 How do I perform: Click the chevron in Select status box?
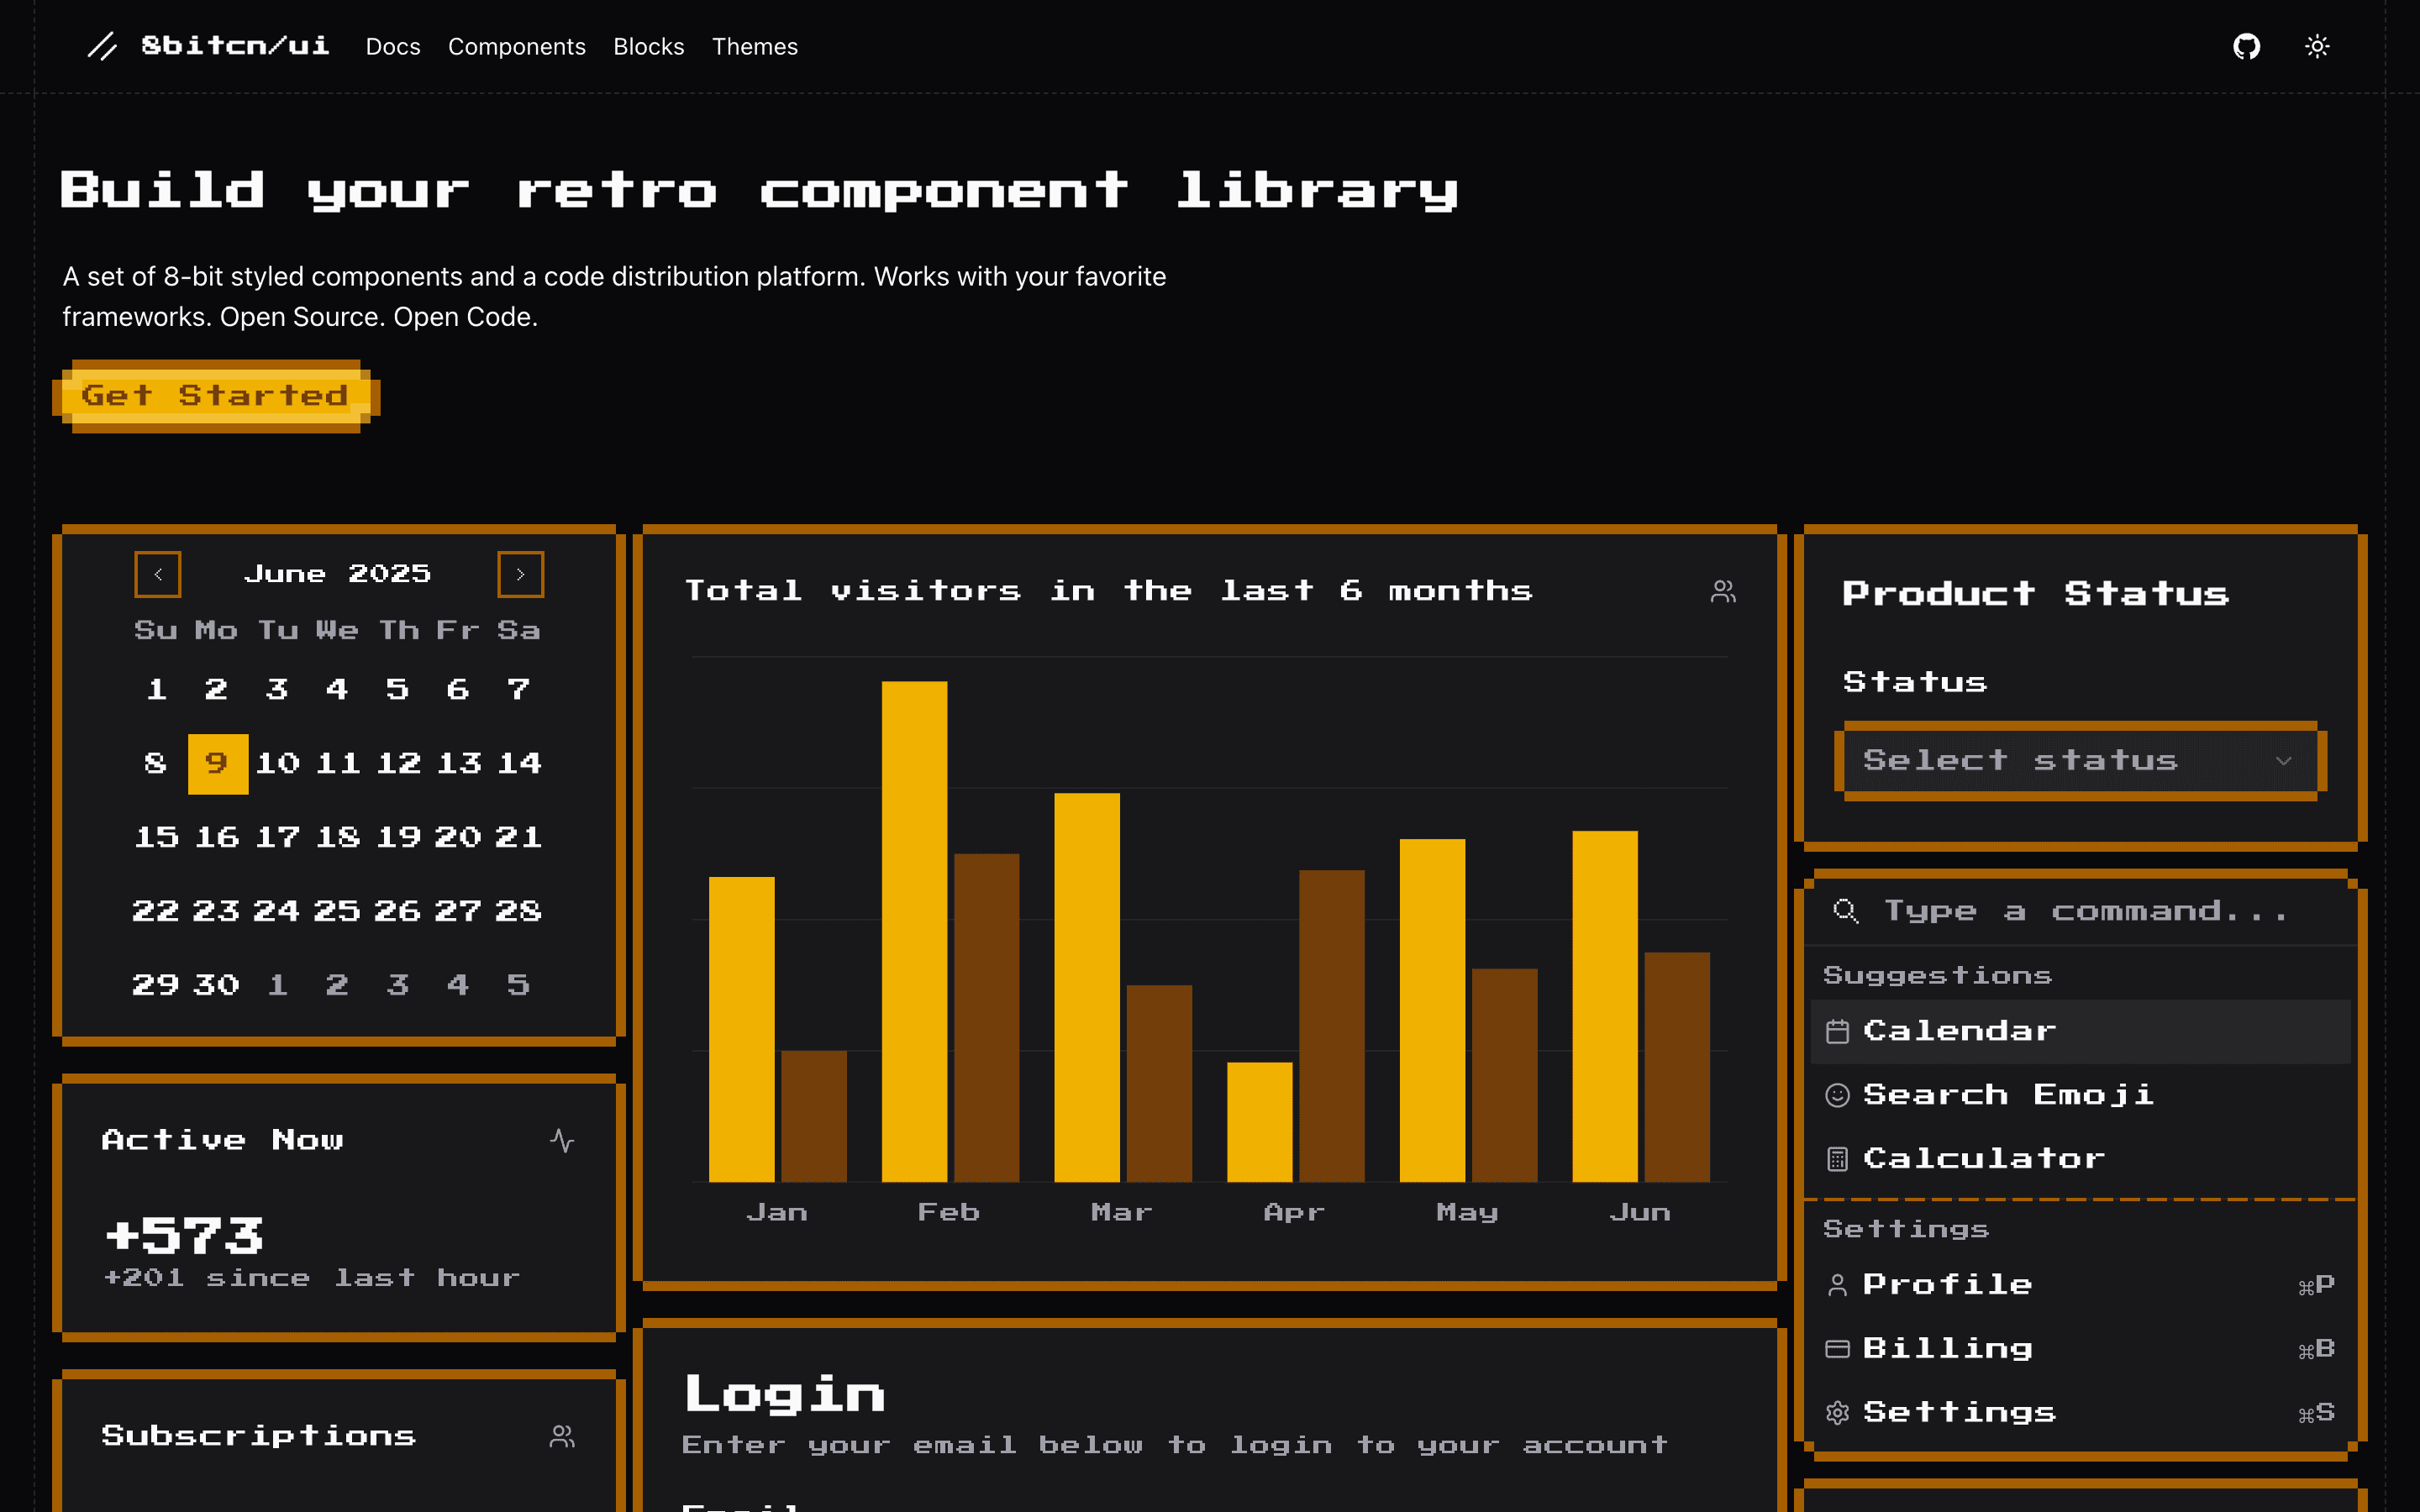tap(2284, 761)
